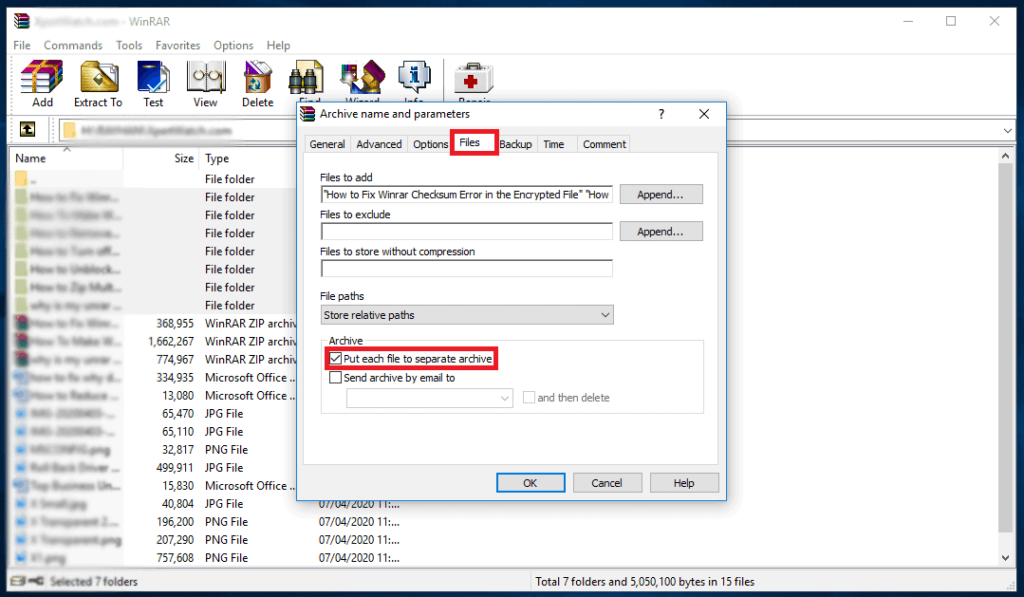Select the file sized 334,935

tap(154, 378)
